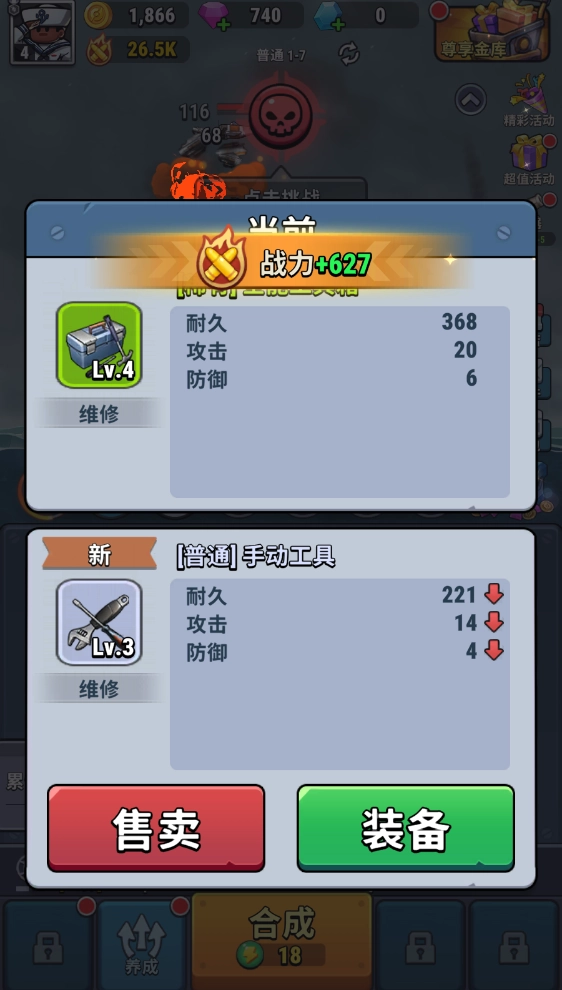Collapse the side menu with up chevron
Viewport: 562px width, 990px height.
pyautogui.click(x=471, y=99)
